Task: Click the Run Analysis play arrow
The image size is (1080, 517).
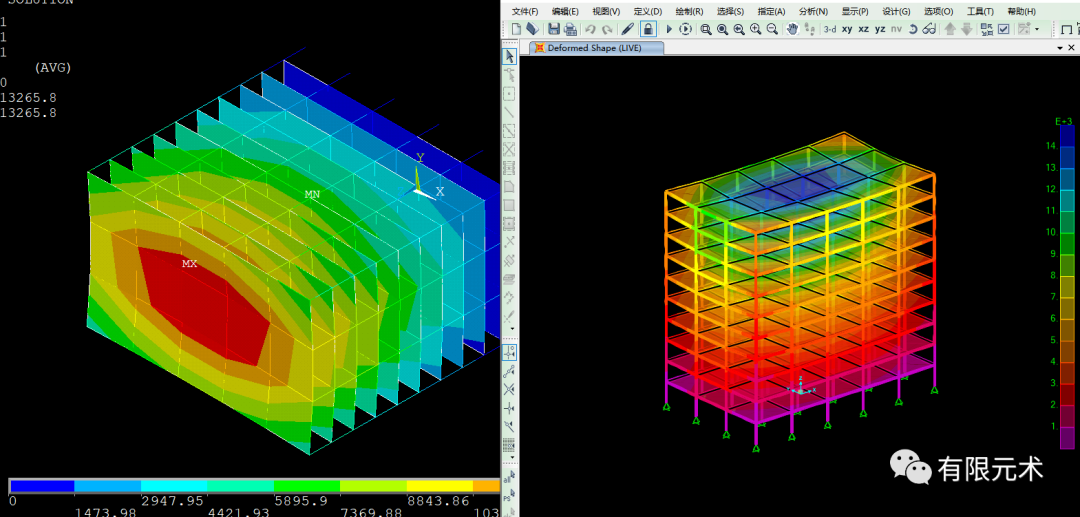Action: tap(668, 29)
